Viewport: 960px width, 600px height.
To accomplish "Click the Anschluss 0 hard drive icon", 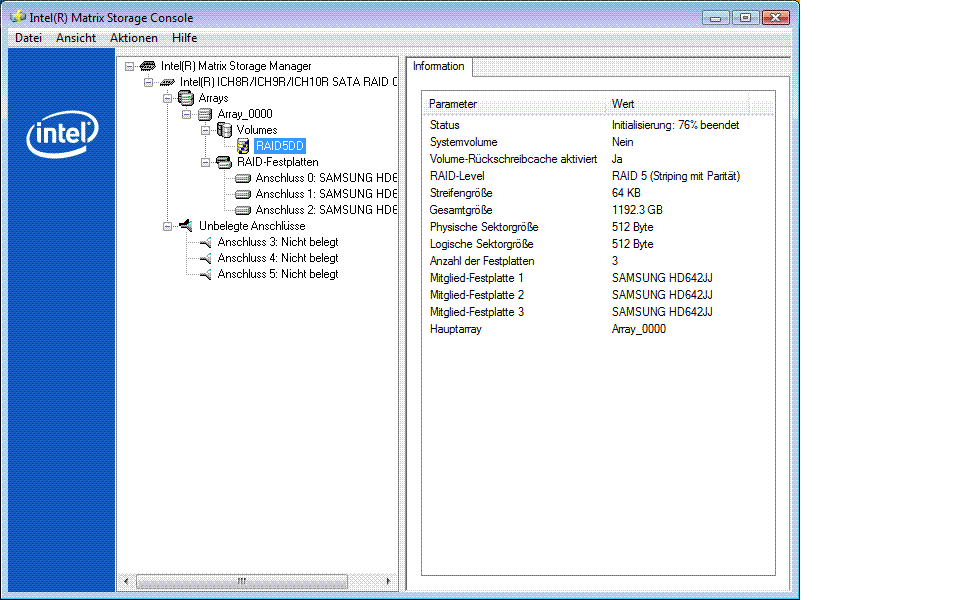I will coord(243,178).
